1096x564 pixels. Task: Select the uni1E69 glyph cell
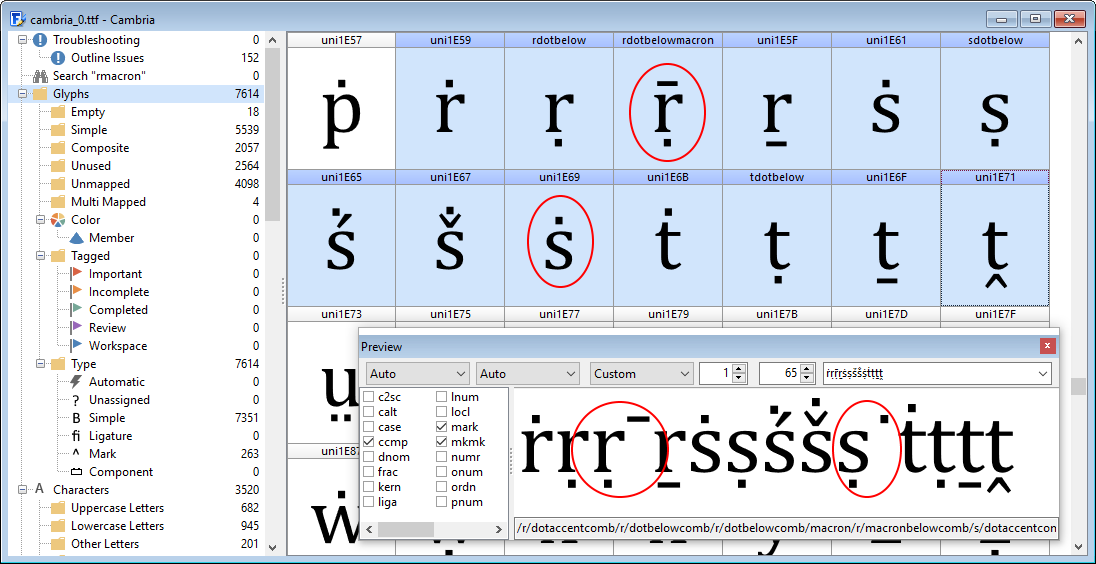(x=558, y=238)
